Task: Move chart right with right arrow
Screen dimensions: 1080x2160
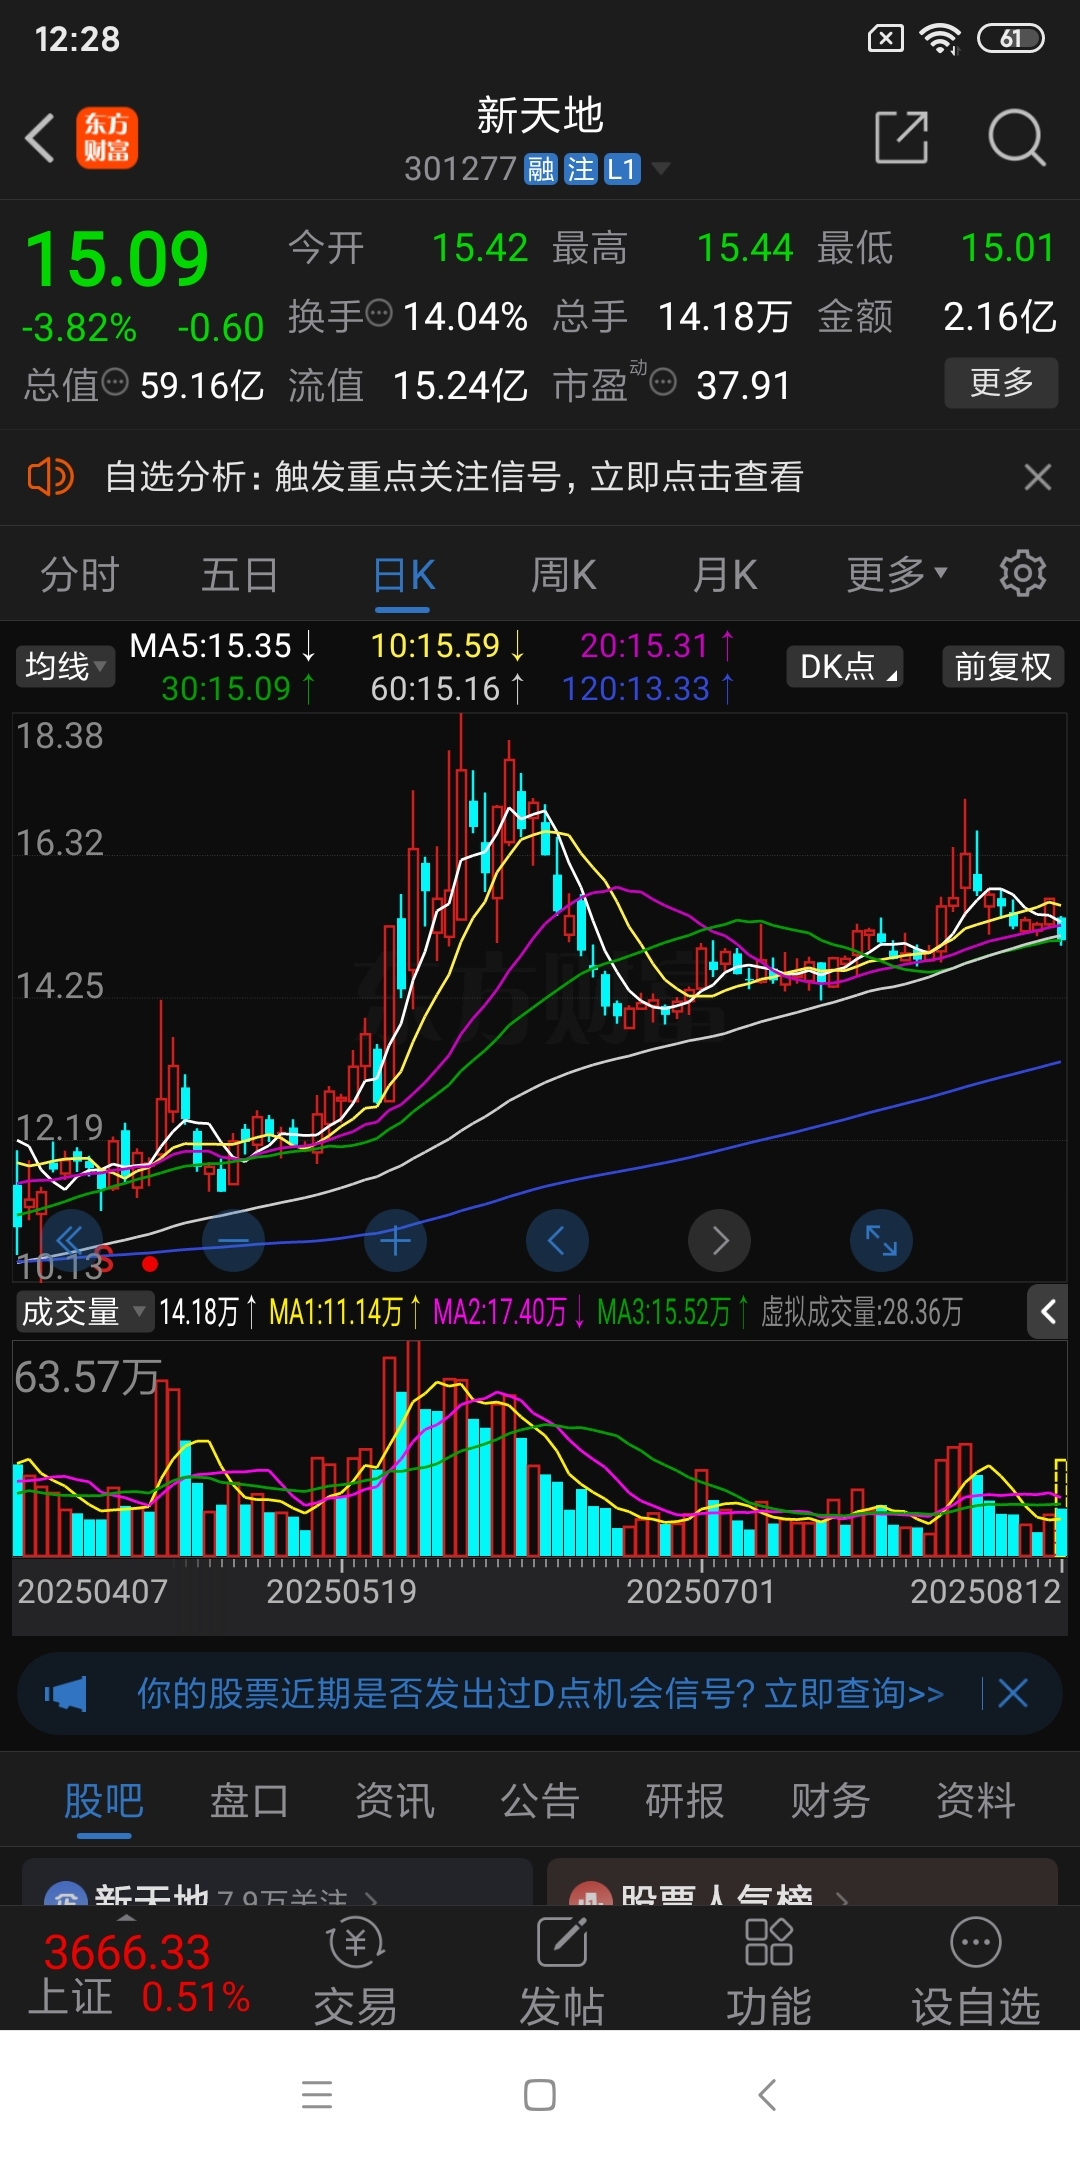Action: pyautogui.click(x=719, y=1241)
